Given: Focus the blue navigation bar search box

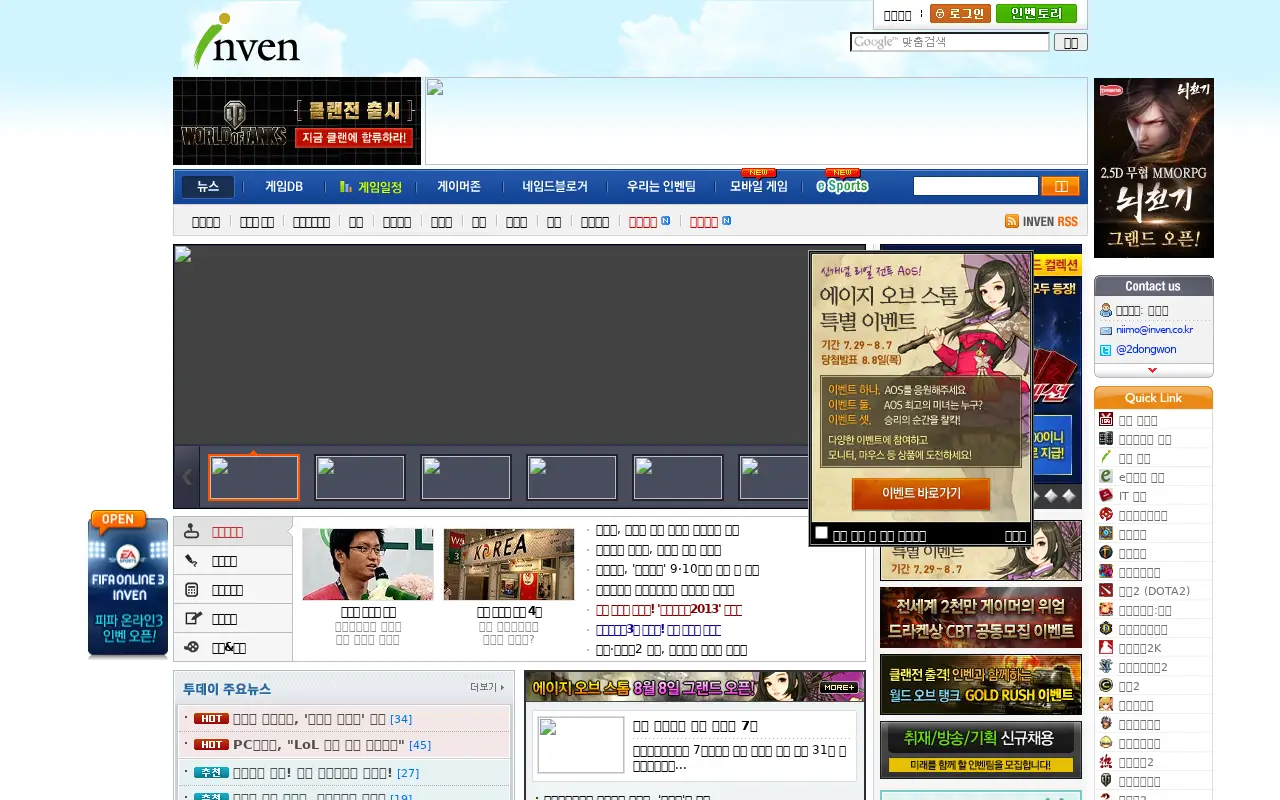Looking at the screenshot, I should (x=975, y=186).
